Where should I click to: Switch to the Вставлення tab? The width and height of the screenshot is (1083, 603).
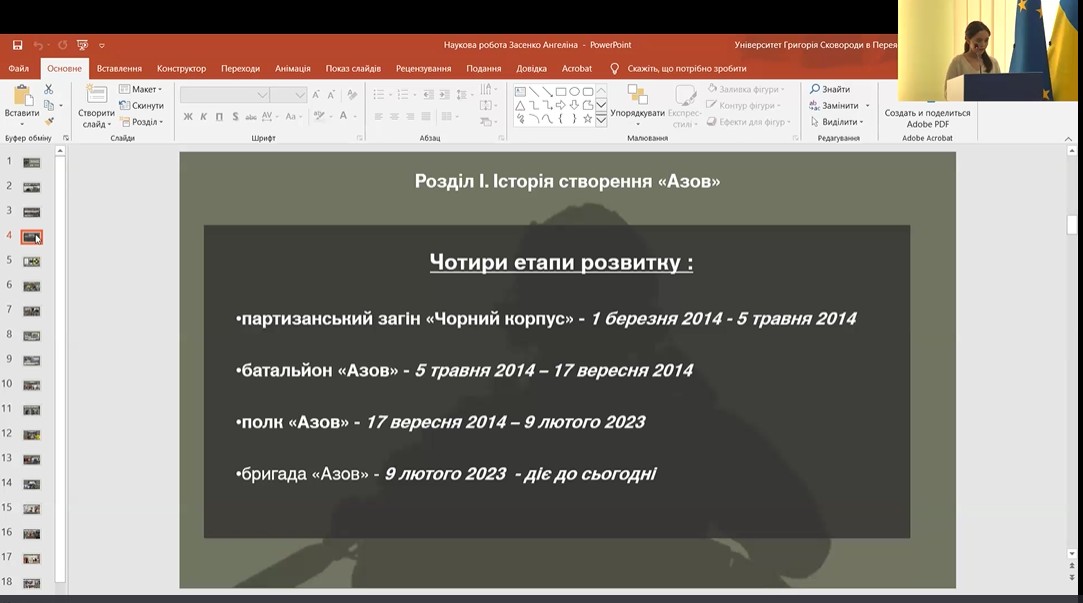point(119,68)
